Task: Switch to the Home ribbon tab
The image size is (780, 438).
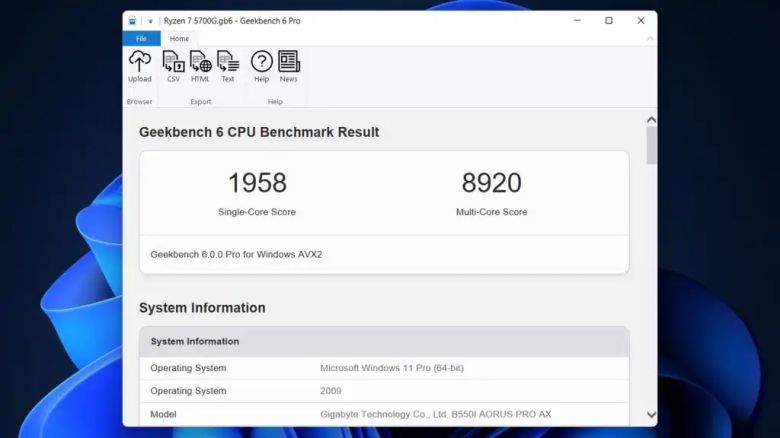Action: [x=179, y=39]
